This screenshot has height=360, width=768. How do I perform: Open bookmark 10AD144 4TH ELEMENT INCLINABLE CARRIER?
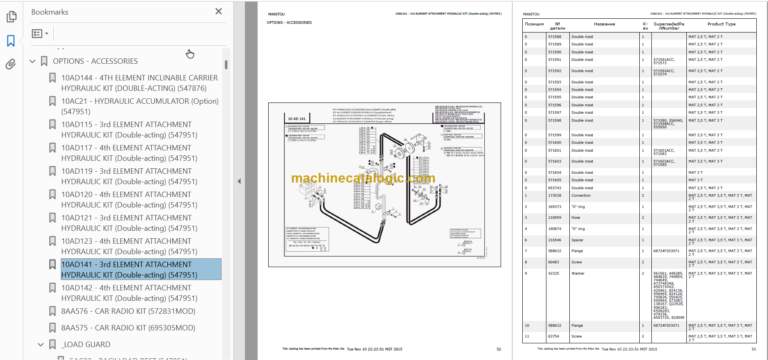tap(140, 83)
